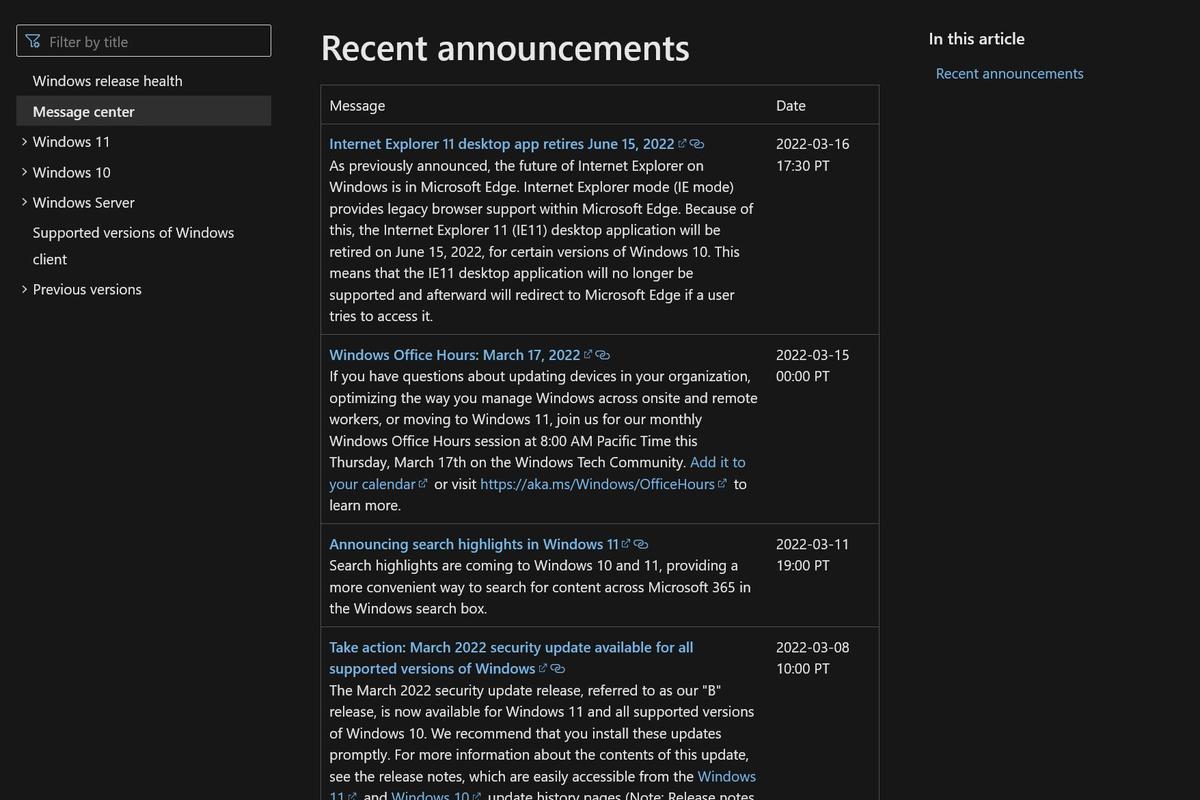This screenshot has height=800, width=1200.
Task: Copy anchor link for March 2022 security update message
Action: point(558,669)
